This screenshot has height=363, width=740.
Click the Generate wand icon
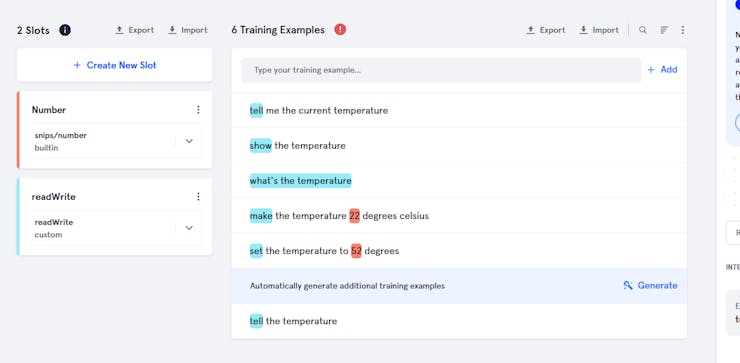pos(628,285)
